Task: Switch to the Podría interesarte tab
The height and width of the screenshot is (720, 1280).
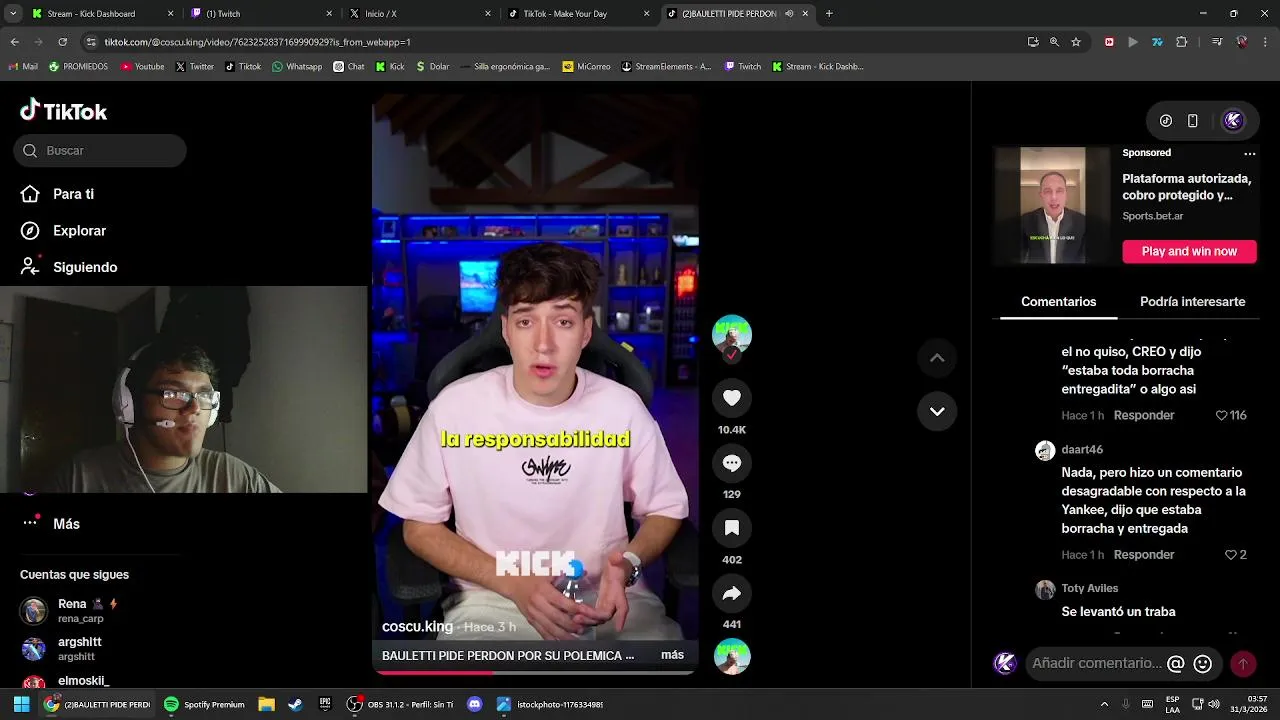Action: click(x=1192, y=301)
